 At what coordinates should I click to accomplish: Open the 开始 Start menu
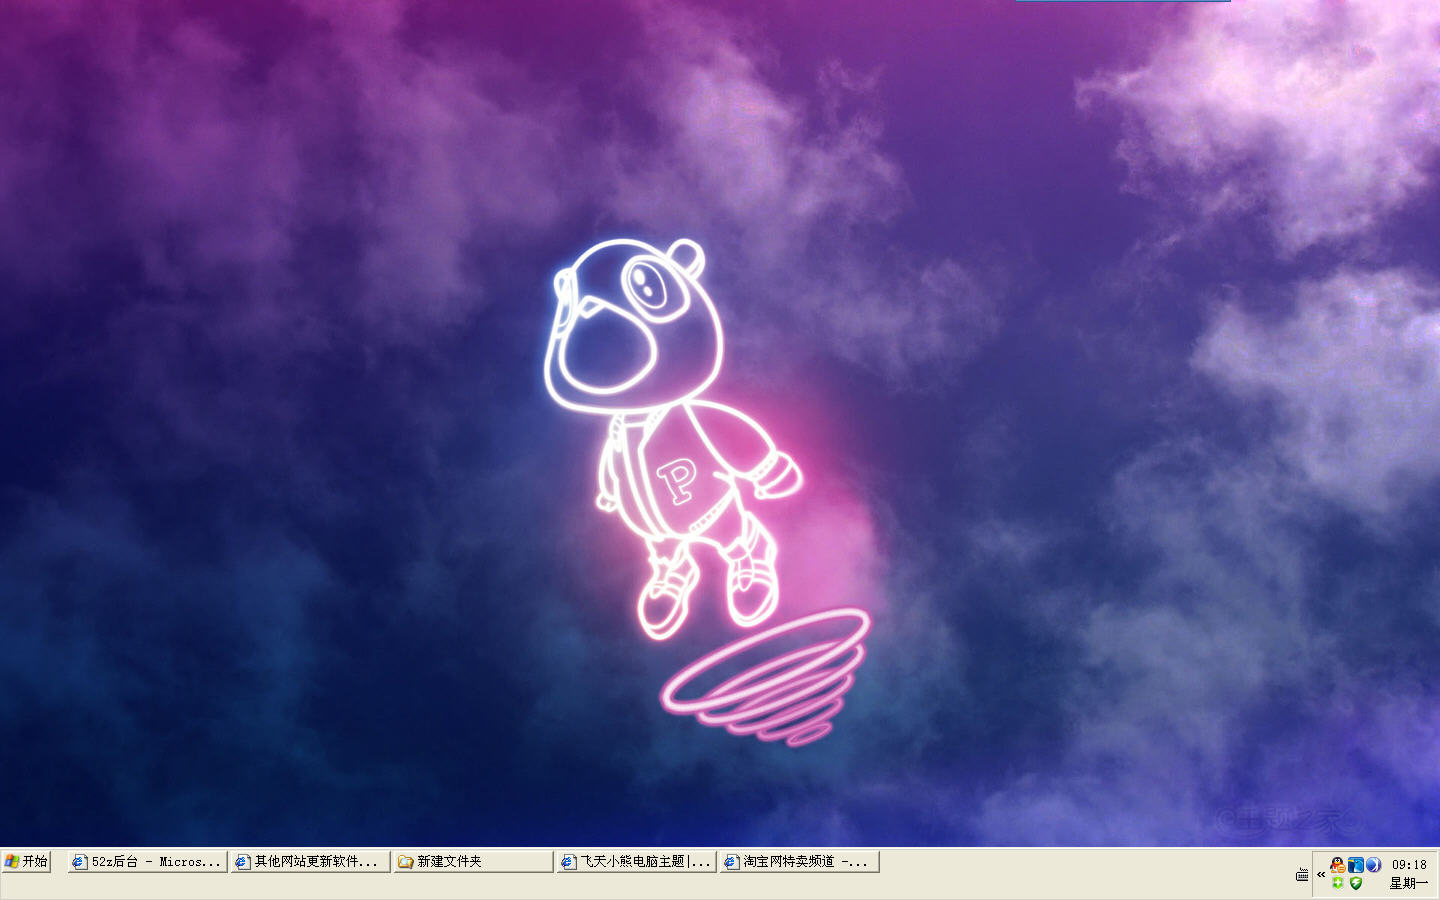26,861
